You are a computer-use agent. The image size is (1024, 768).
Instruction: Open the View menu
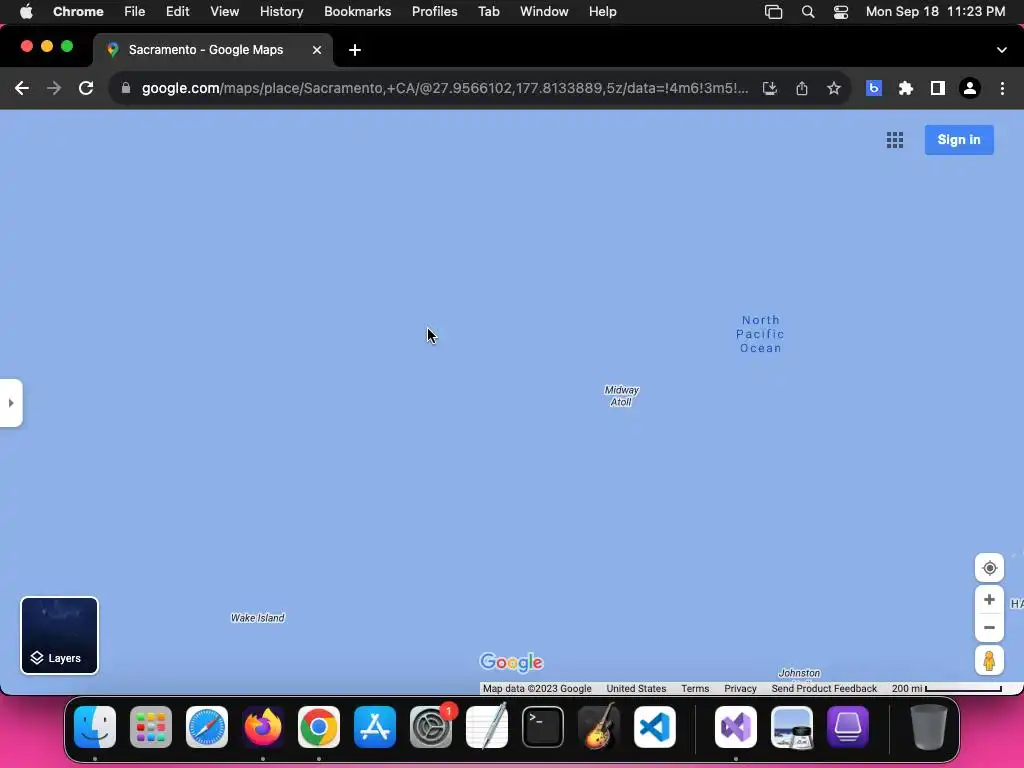click(225, 12)
